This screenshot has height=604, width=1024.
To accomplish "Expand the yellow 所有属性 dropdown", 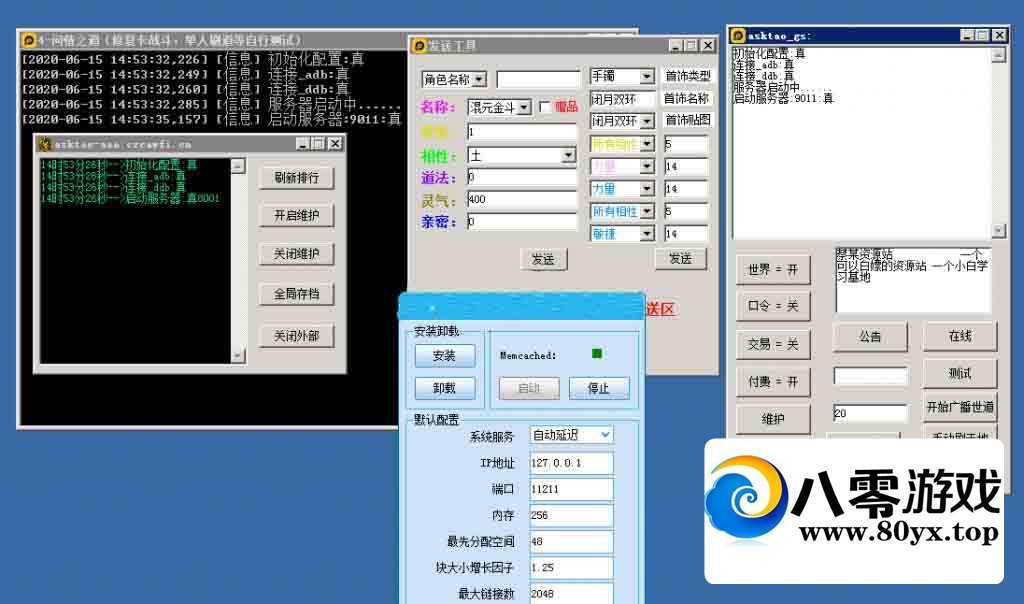I will tap(647, 144).
